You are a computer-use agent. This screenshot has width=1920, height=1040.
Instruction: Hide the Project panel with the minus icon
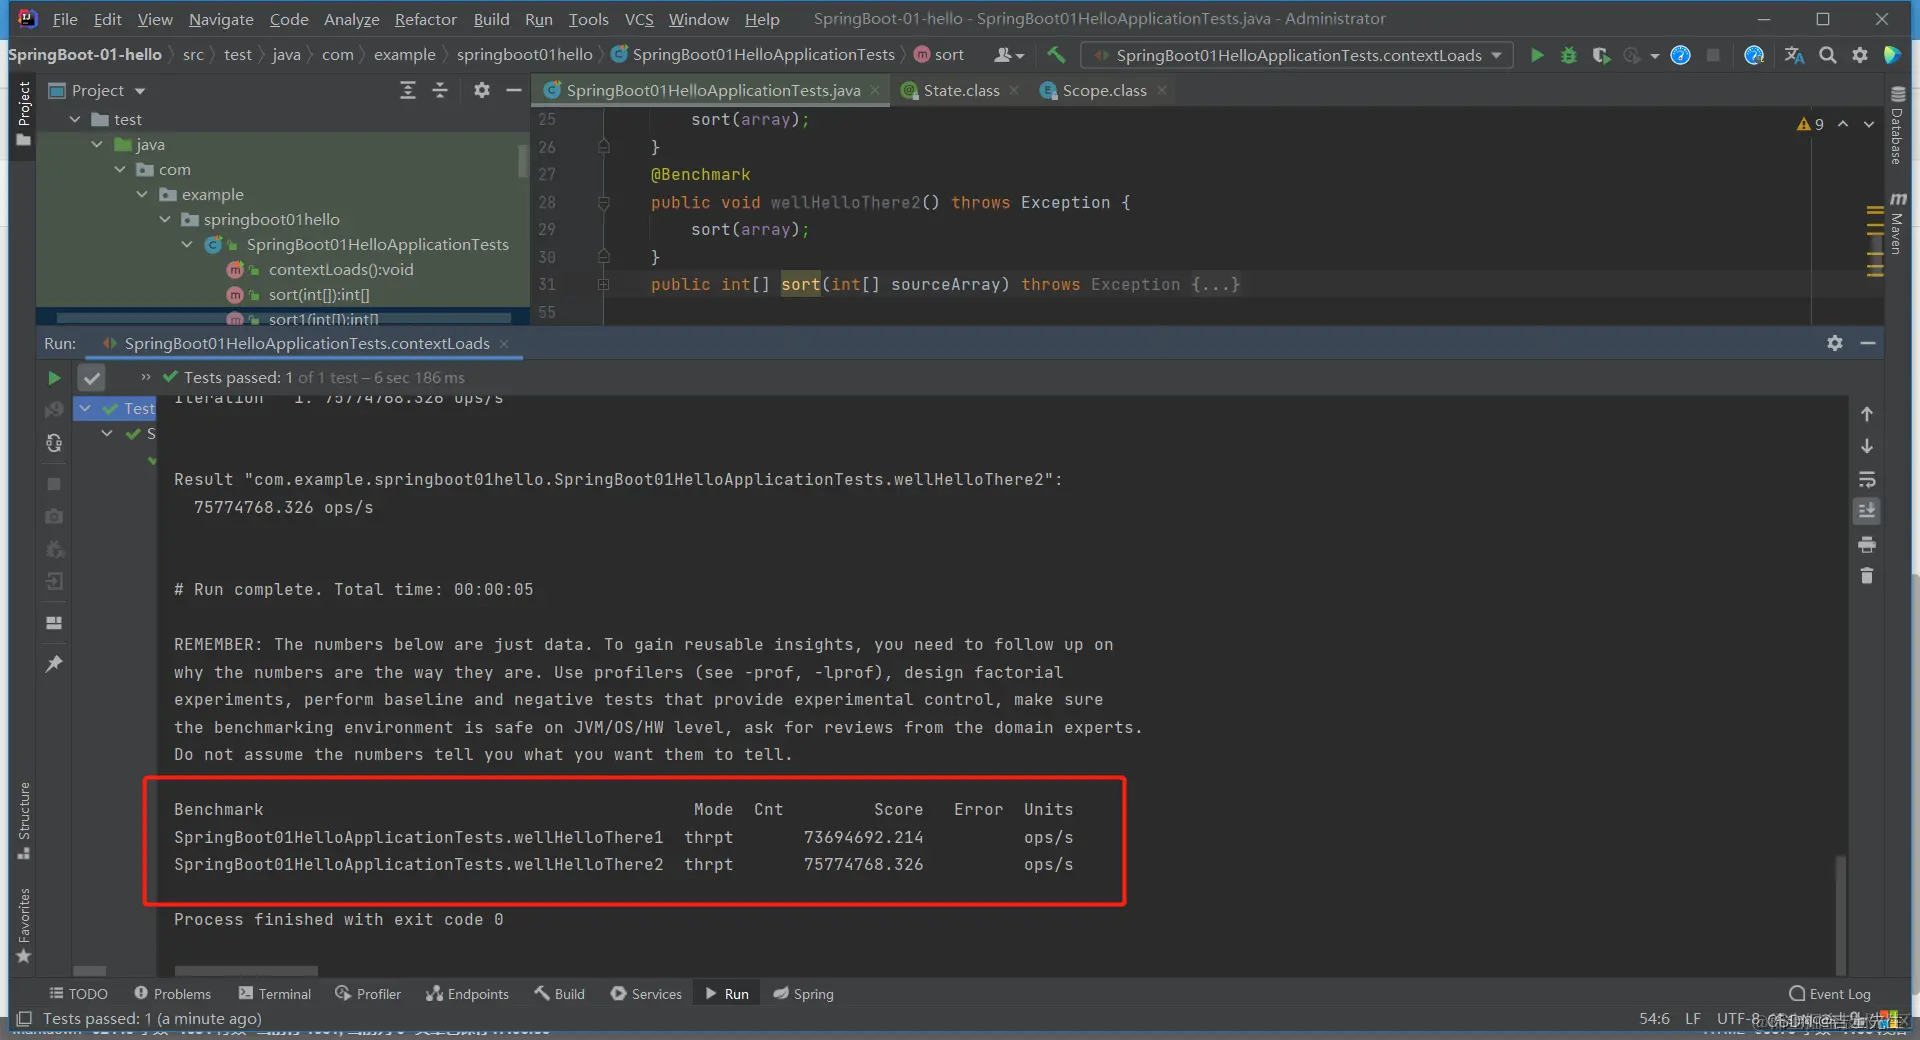514,91
